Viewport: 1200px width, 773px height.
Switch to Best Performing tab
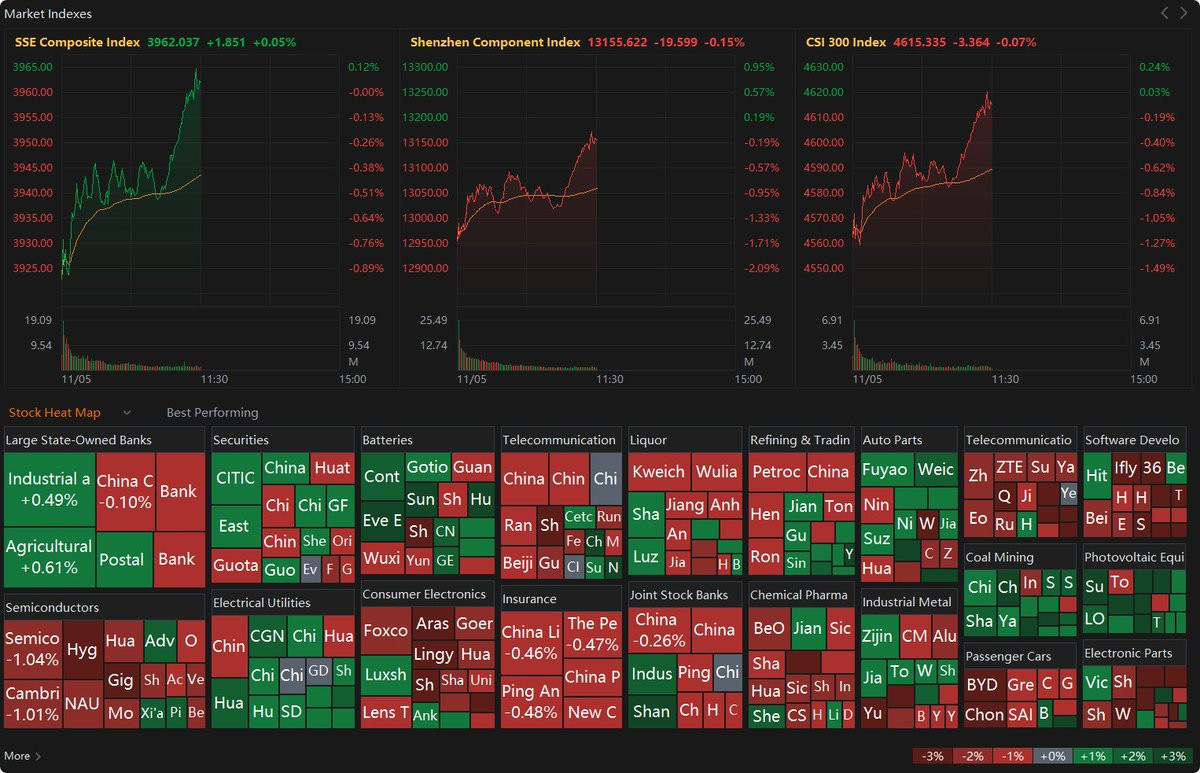click(x=212, y=412)
